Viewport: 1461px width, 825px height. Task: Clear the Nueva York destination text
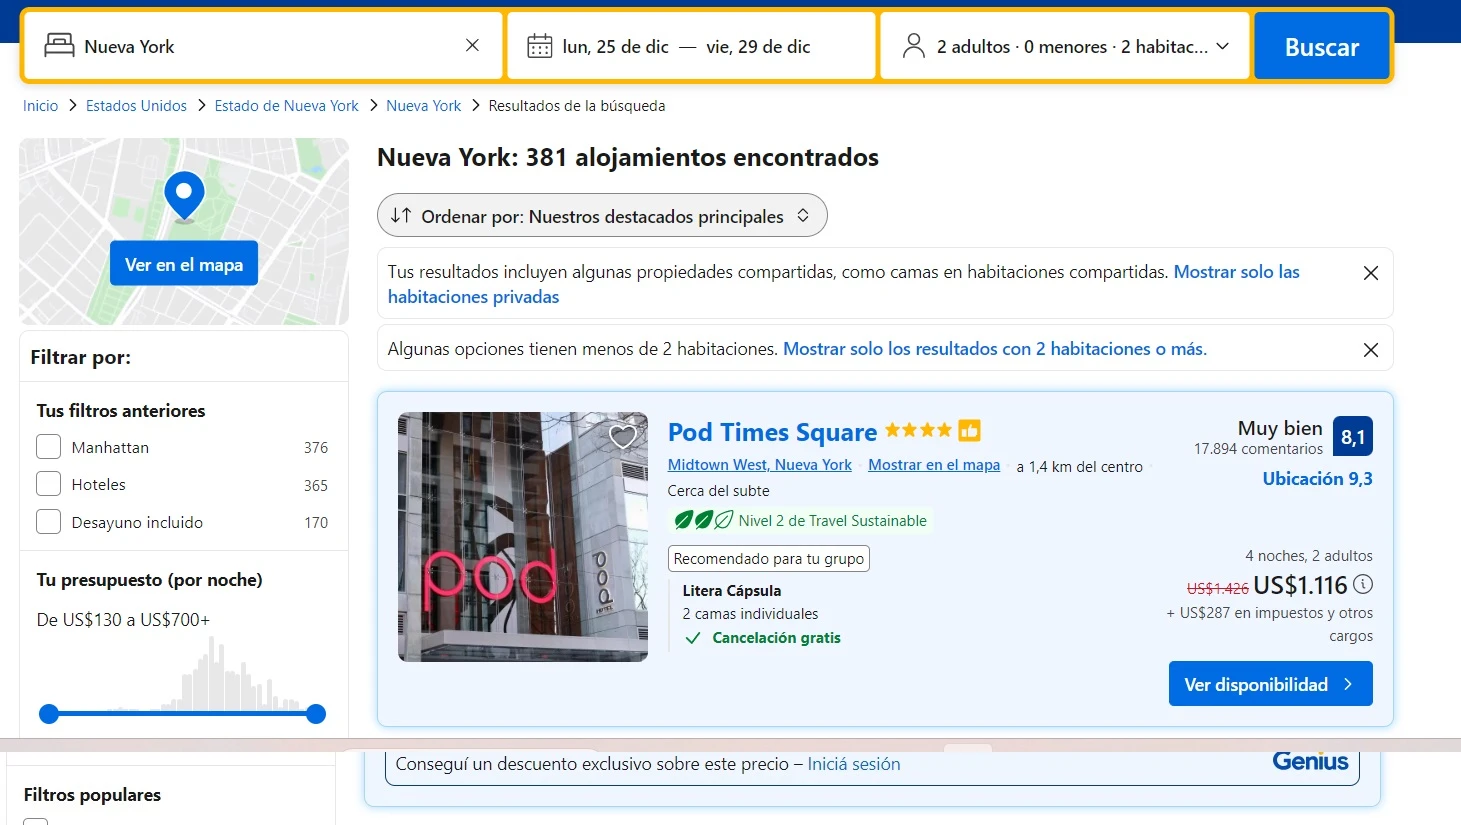tap(472, 46)
